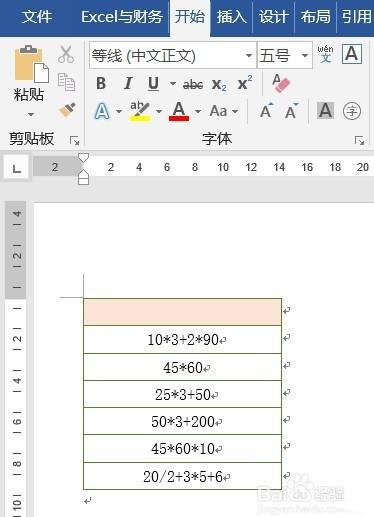Toggle Italic formatting
Screen dimensions: 374x517
[x=128, y=83]
